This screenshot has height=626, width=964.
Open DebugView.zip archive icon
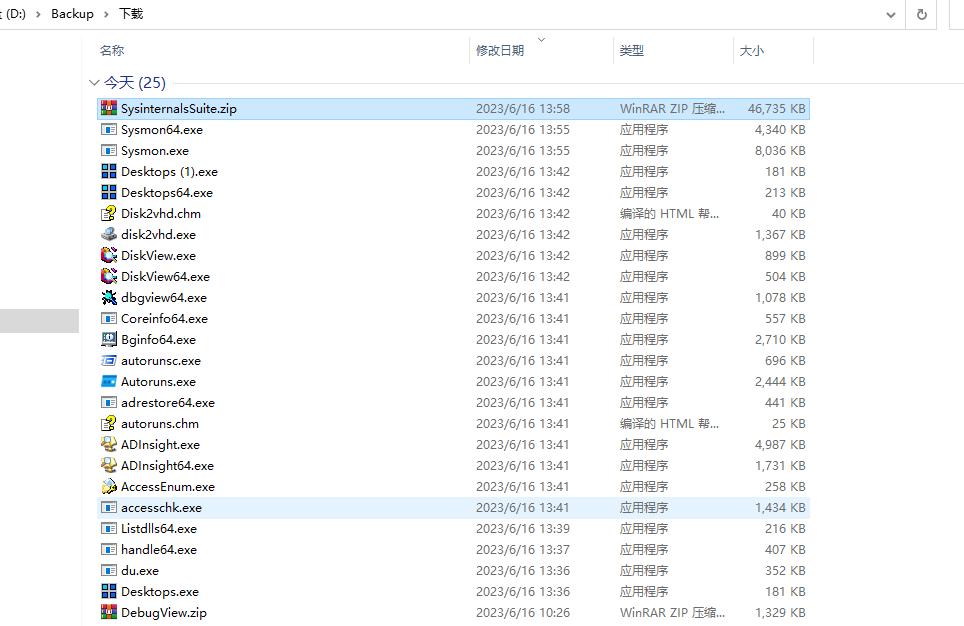(x=107, y=612)
